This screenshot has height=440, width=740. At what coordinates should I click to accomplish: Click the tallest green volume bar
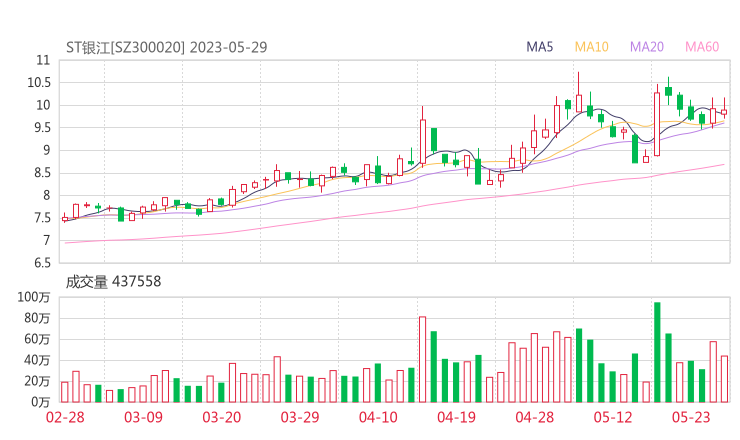coord(657,352)
